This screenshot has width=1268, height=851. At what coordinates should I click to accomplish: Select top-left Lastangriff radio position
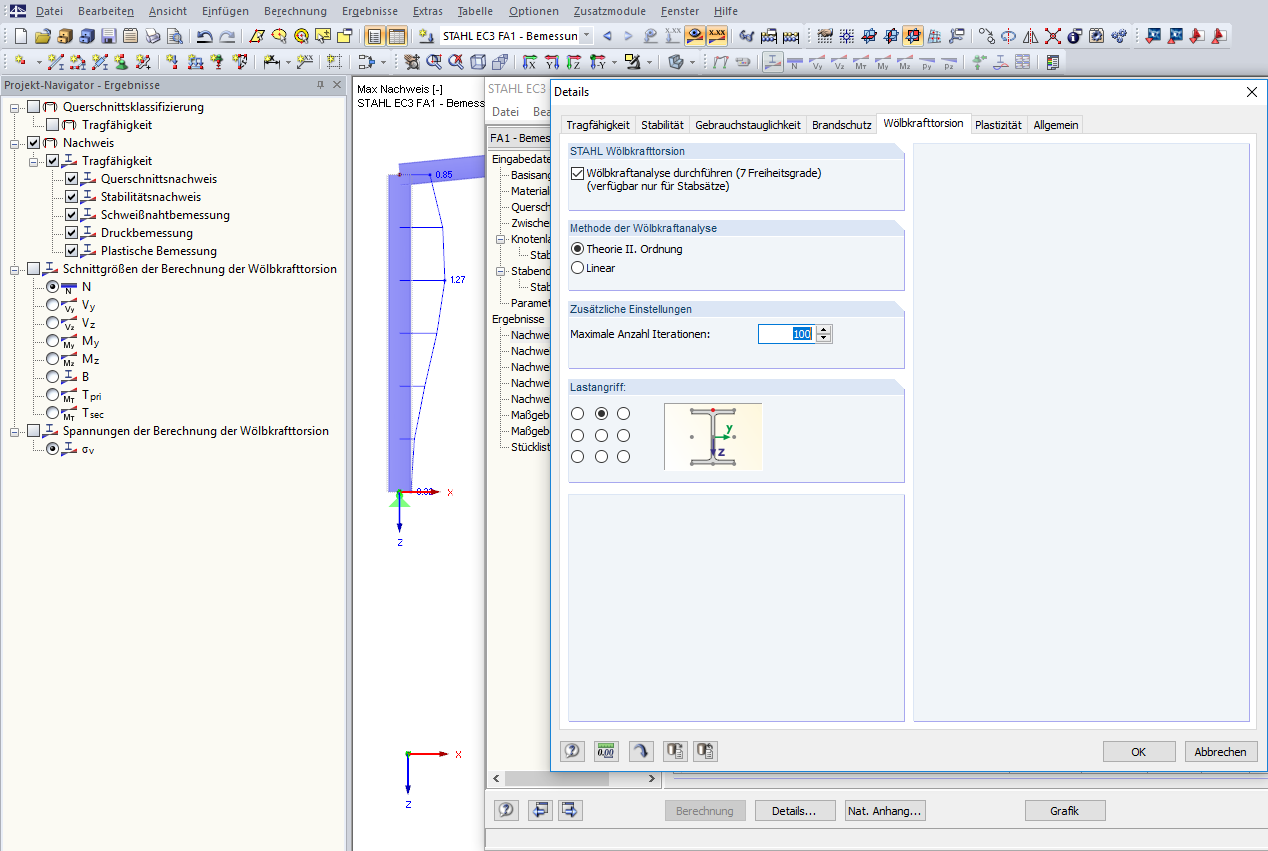[577, 413]
